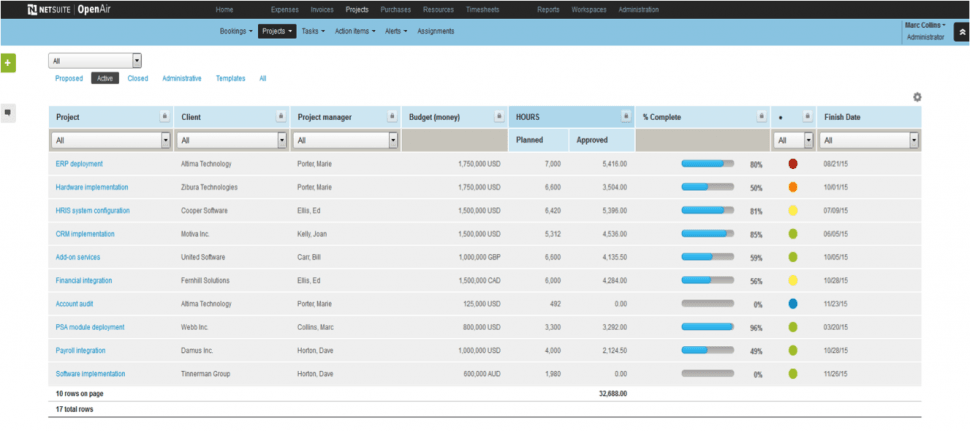970x431 pixels.
Task: Open Project manager All filter dropdown
Action: 346,141
